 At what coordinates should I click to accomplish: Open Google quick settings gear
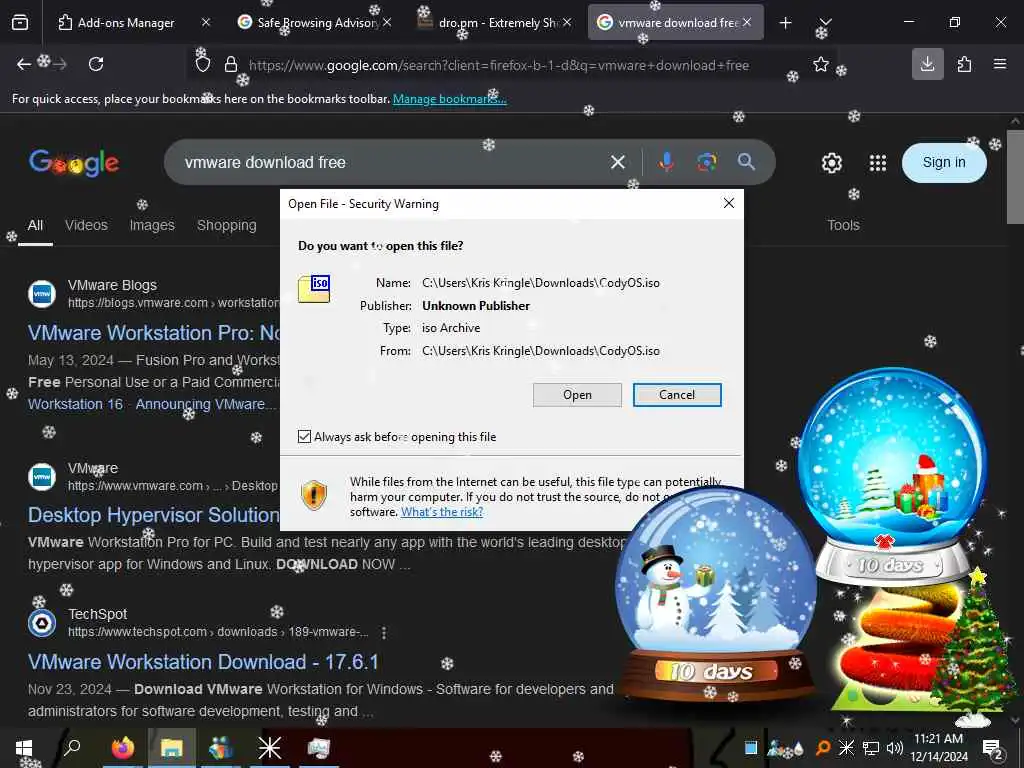coord(831,163)
